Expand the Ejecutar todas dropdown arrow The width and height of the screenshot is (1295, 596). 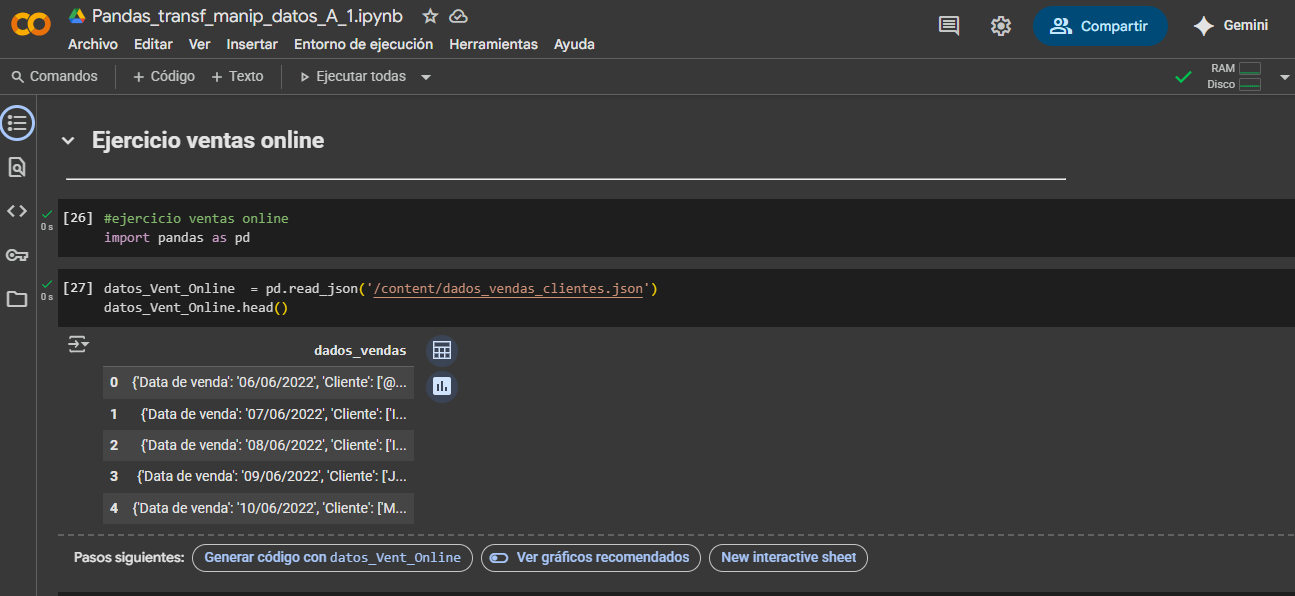(426, 77)
